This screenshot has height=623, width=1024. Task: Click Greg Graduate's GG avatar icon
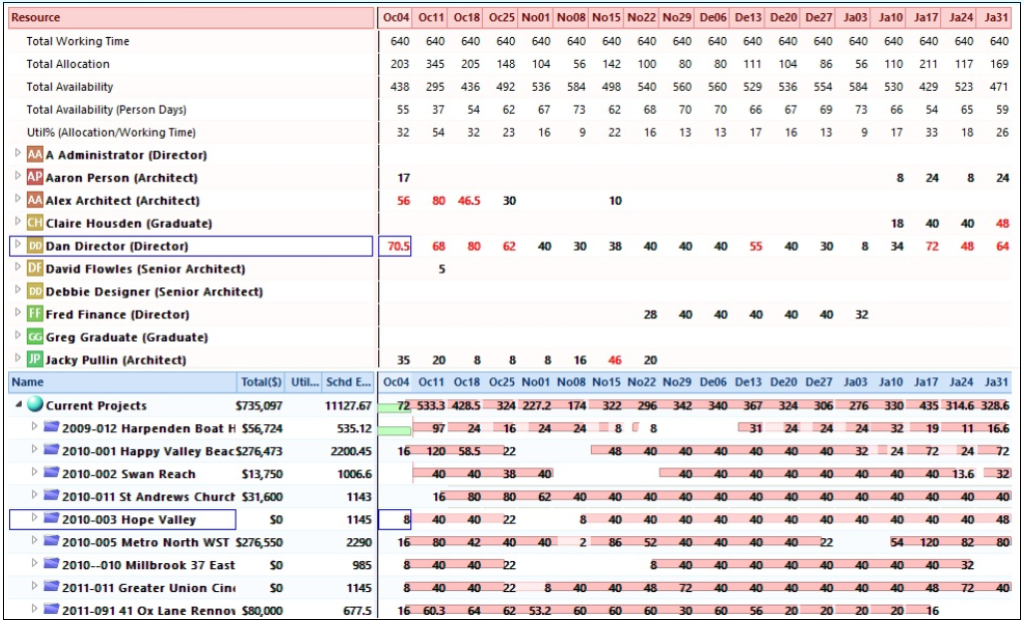click(35, 337)
